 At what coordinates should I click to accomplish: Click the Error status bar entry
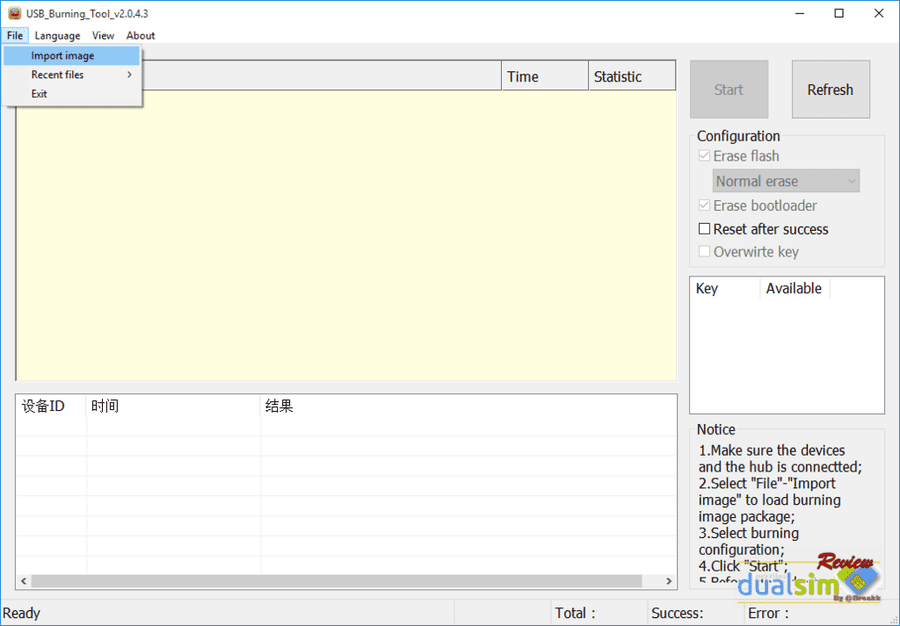click(768, 613)
